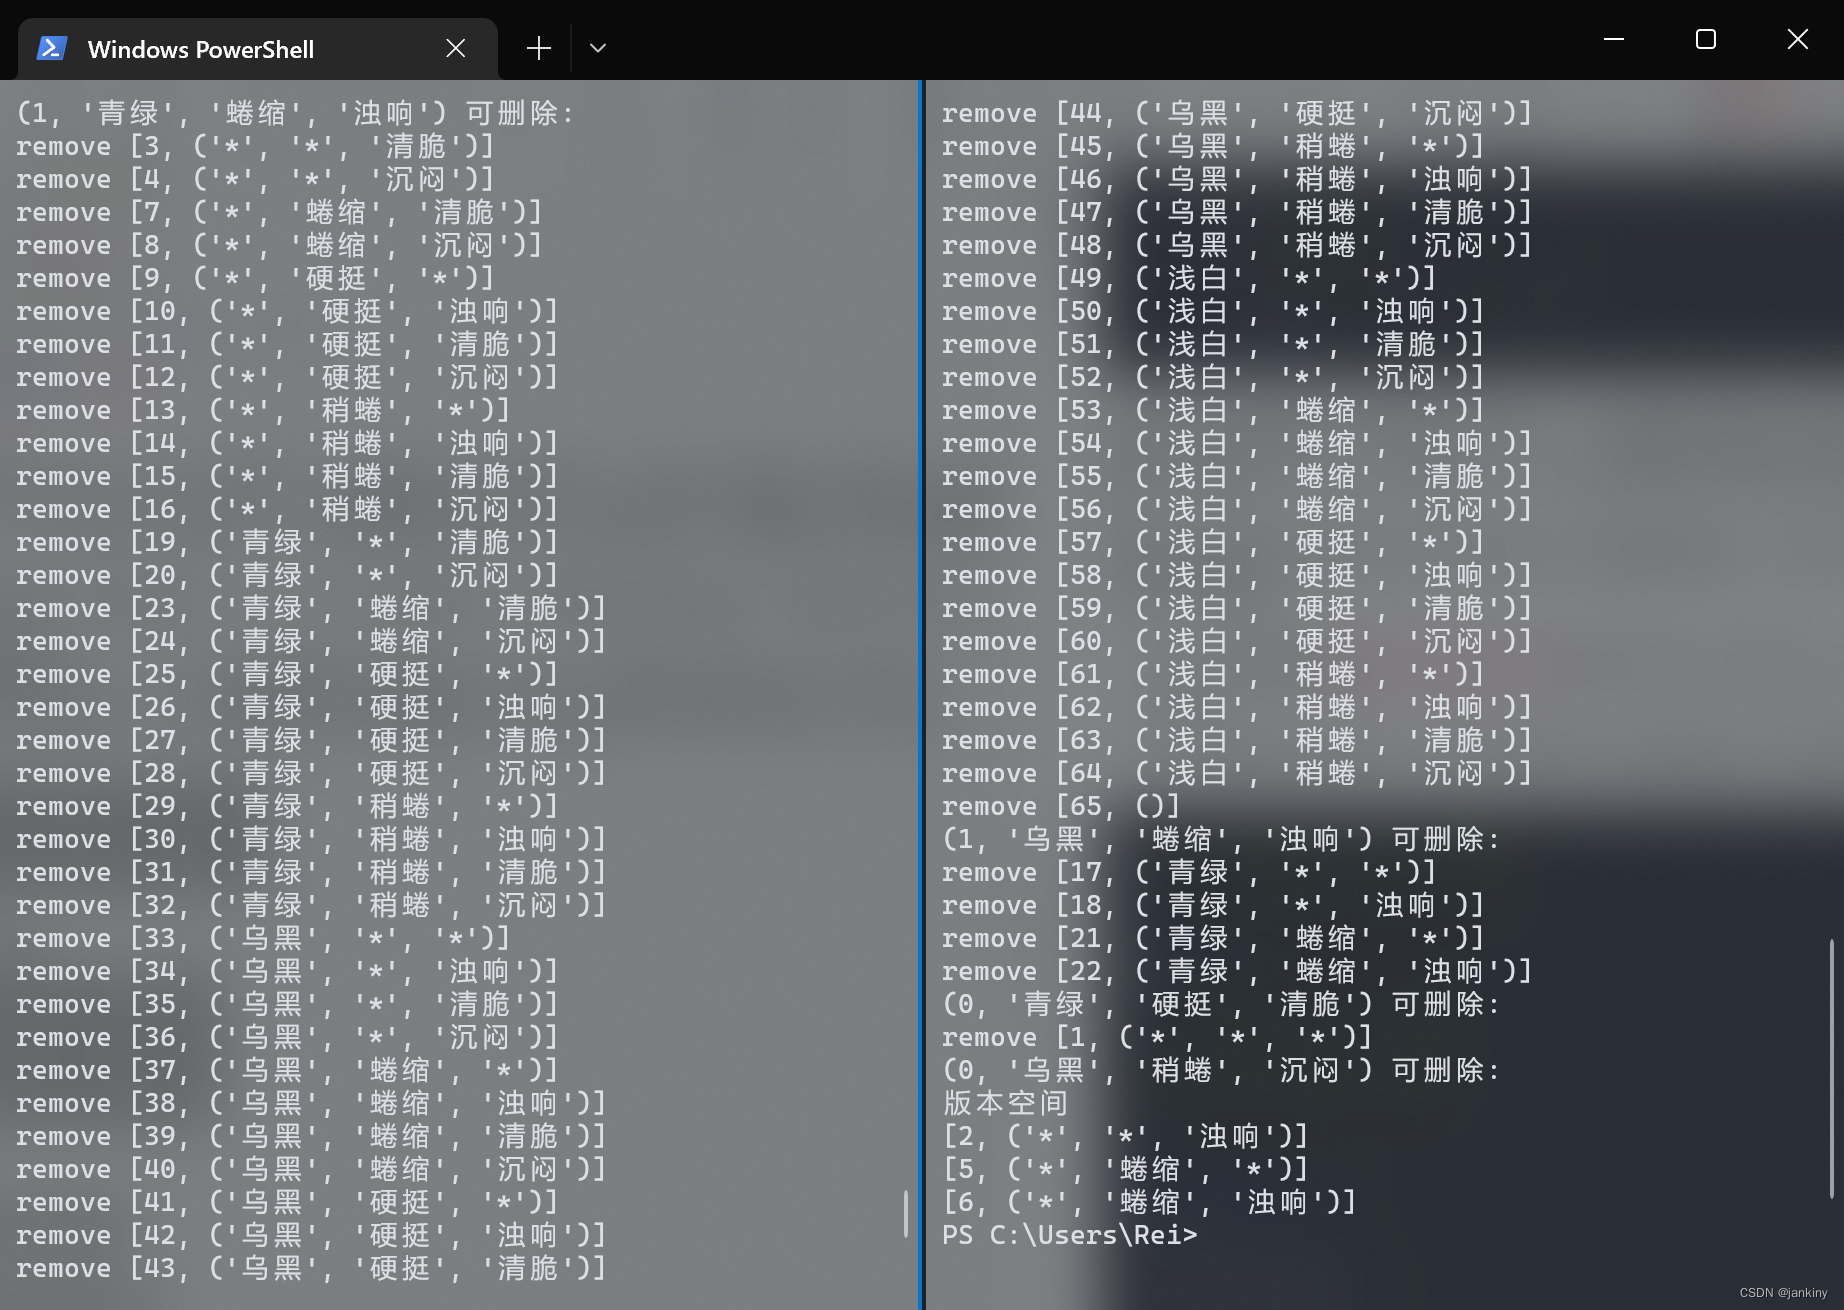The width and height of the screenshot is (1844, 1310).
Task: Click line "remove [64, ('浅白', '稍蜷', '沉闷')]"
Action: 1237,773
